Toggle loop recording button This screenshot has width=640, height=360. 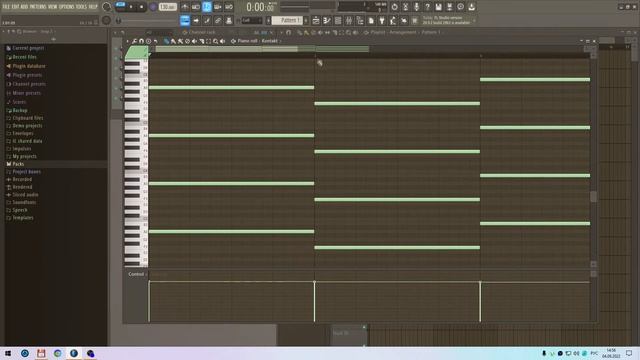(229, 7)
